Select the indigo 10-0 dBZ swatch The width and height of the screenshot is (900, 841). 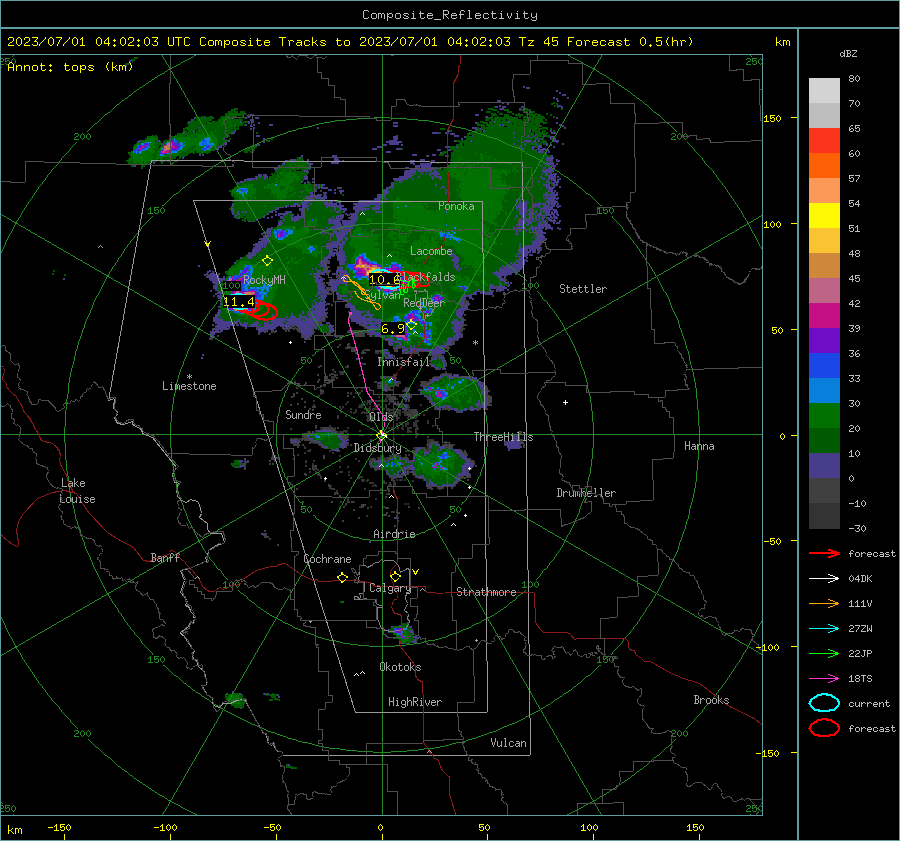coord(824,466)
